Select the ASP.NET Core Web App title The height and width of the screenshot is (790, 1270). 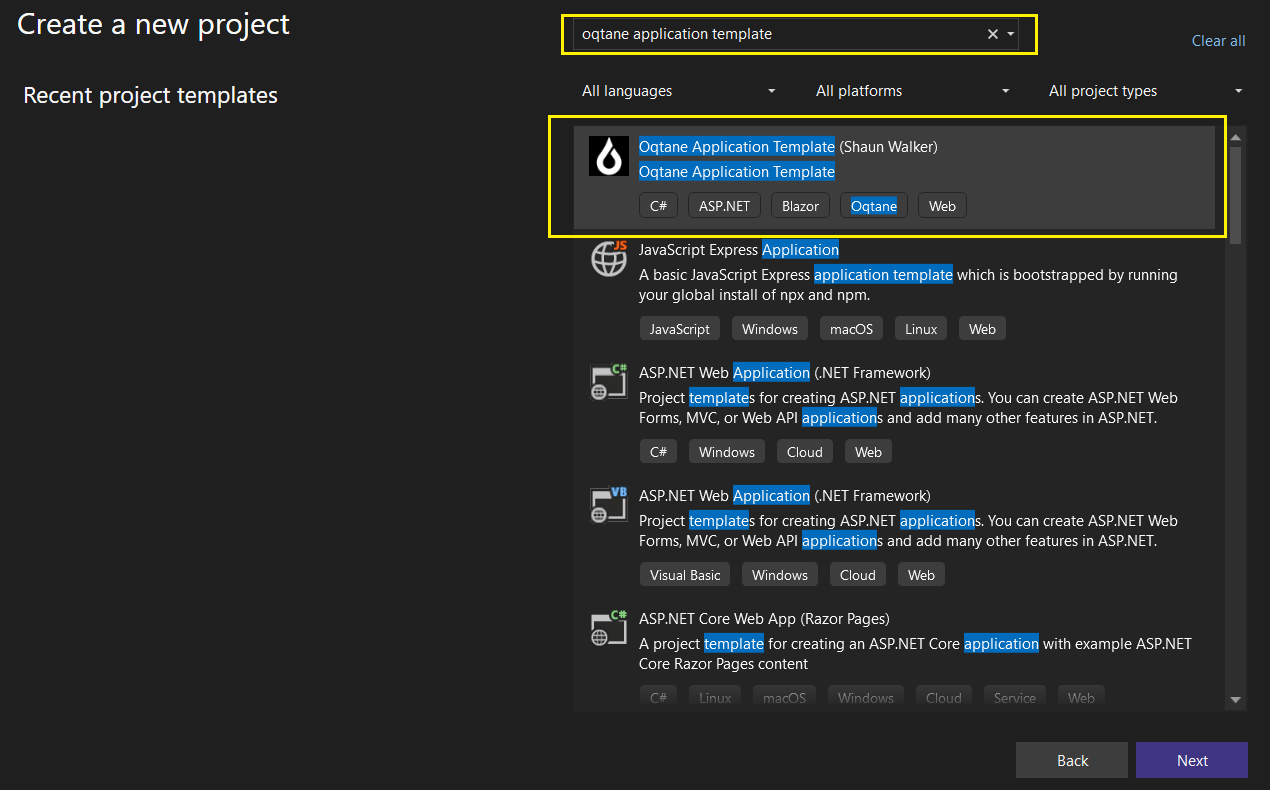[764, 618]
